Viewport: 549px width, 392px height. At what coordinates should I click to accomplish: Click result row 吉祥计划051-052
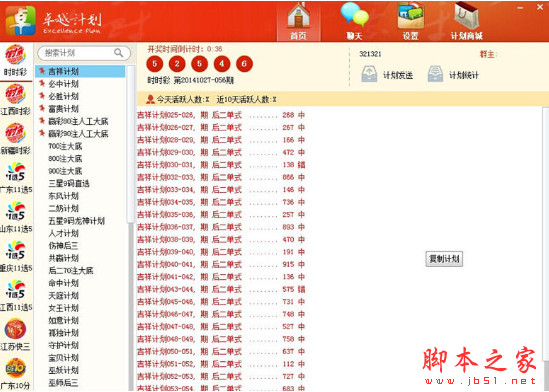(x=221, y=364)
